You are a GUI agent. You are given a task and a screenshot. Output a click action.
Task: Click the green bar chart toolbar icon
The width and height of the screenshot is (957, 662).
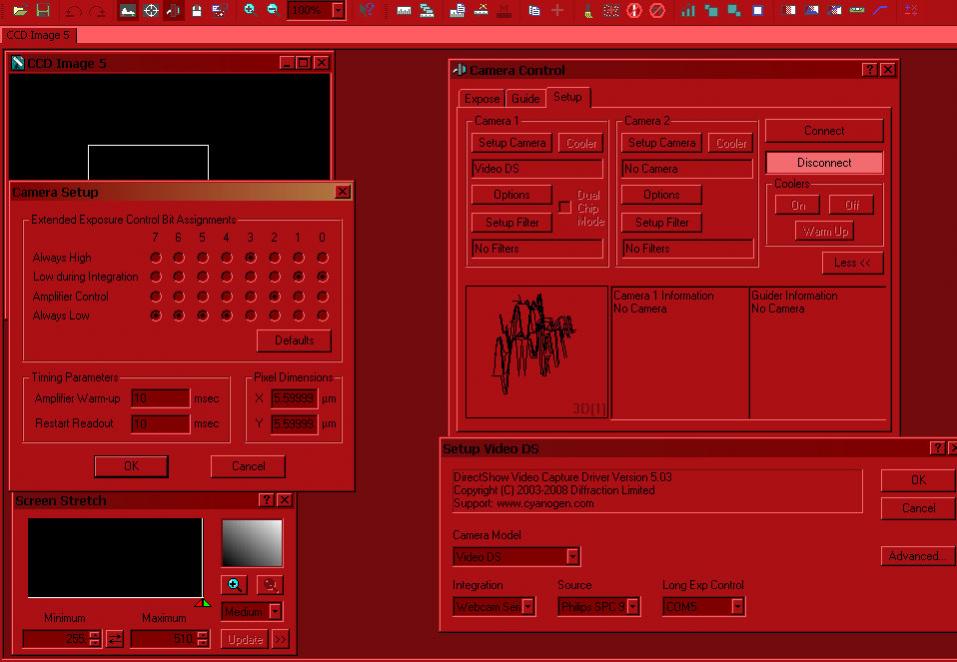[x=688, y=10]
